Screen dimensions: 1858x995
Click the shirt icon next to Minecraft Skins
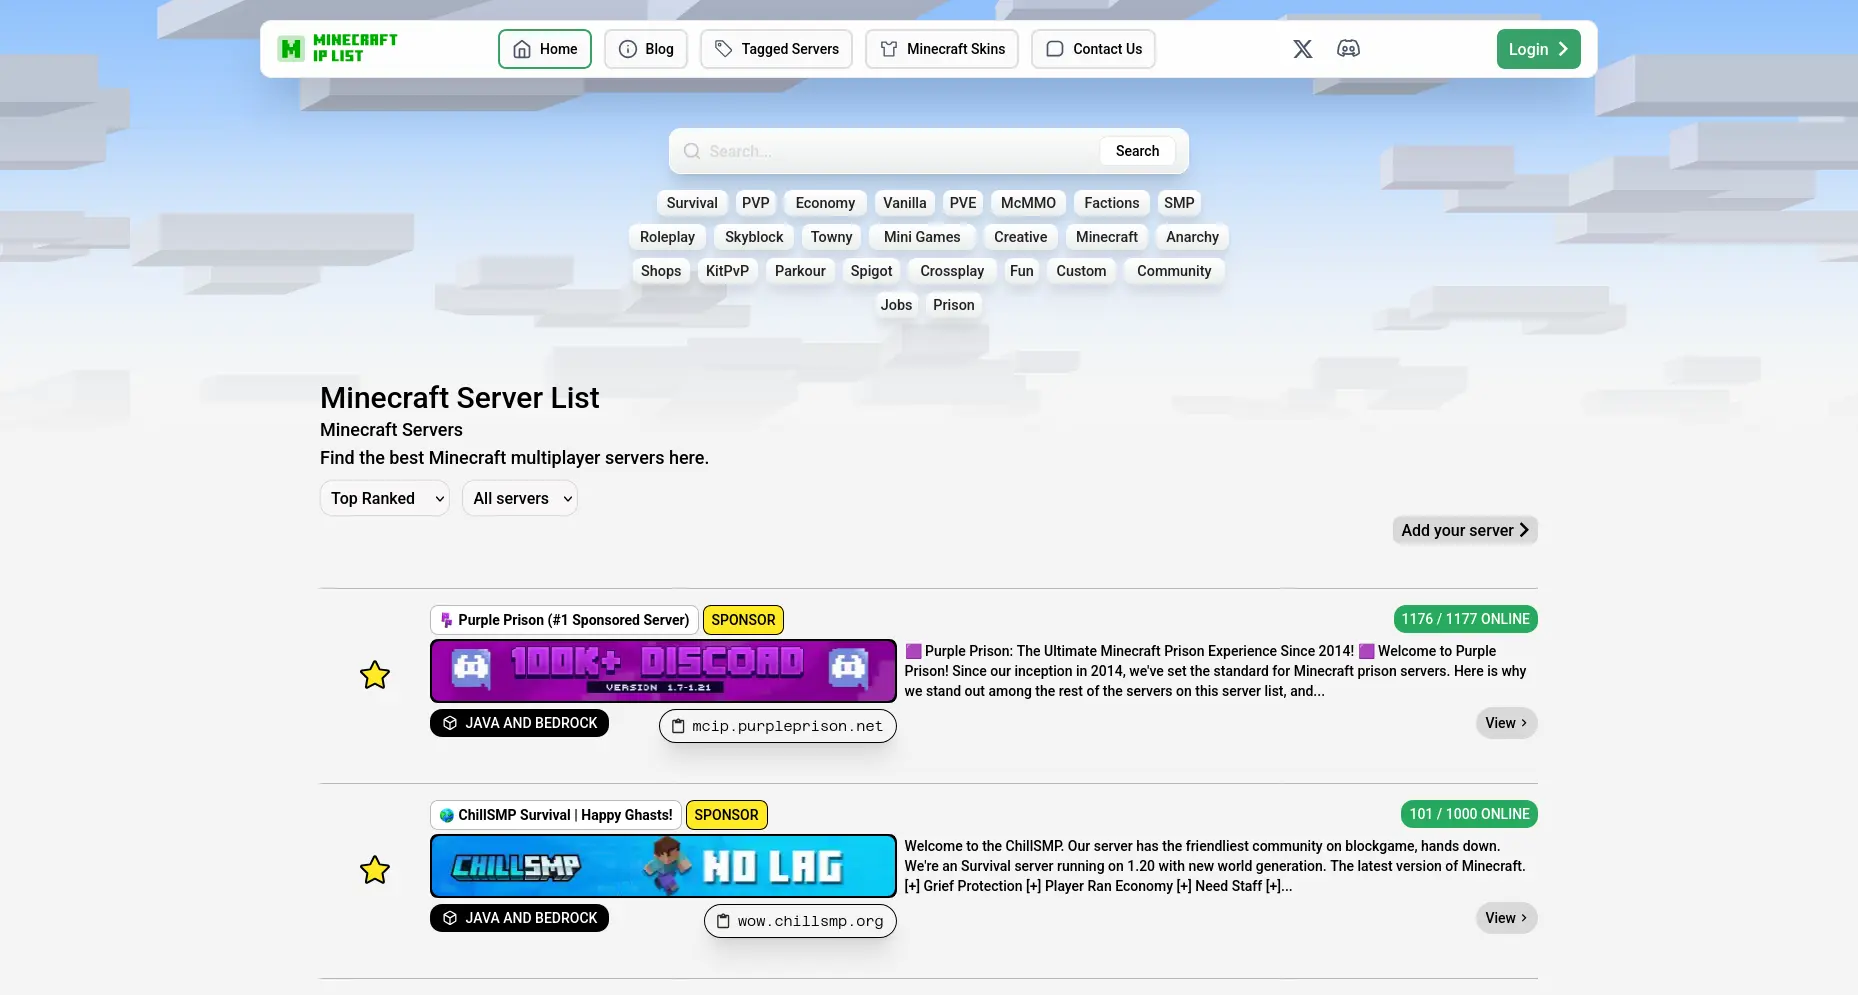point(888,48)
